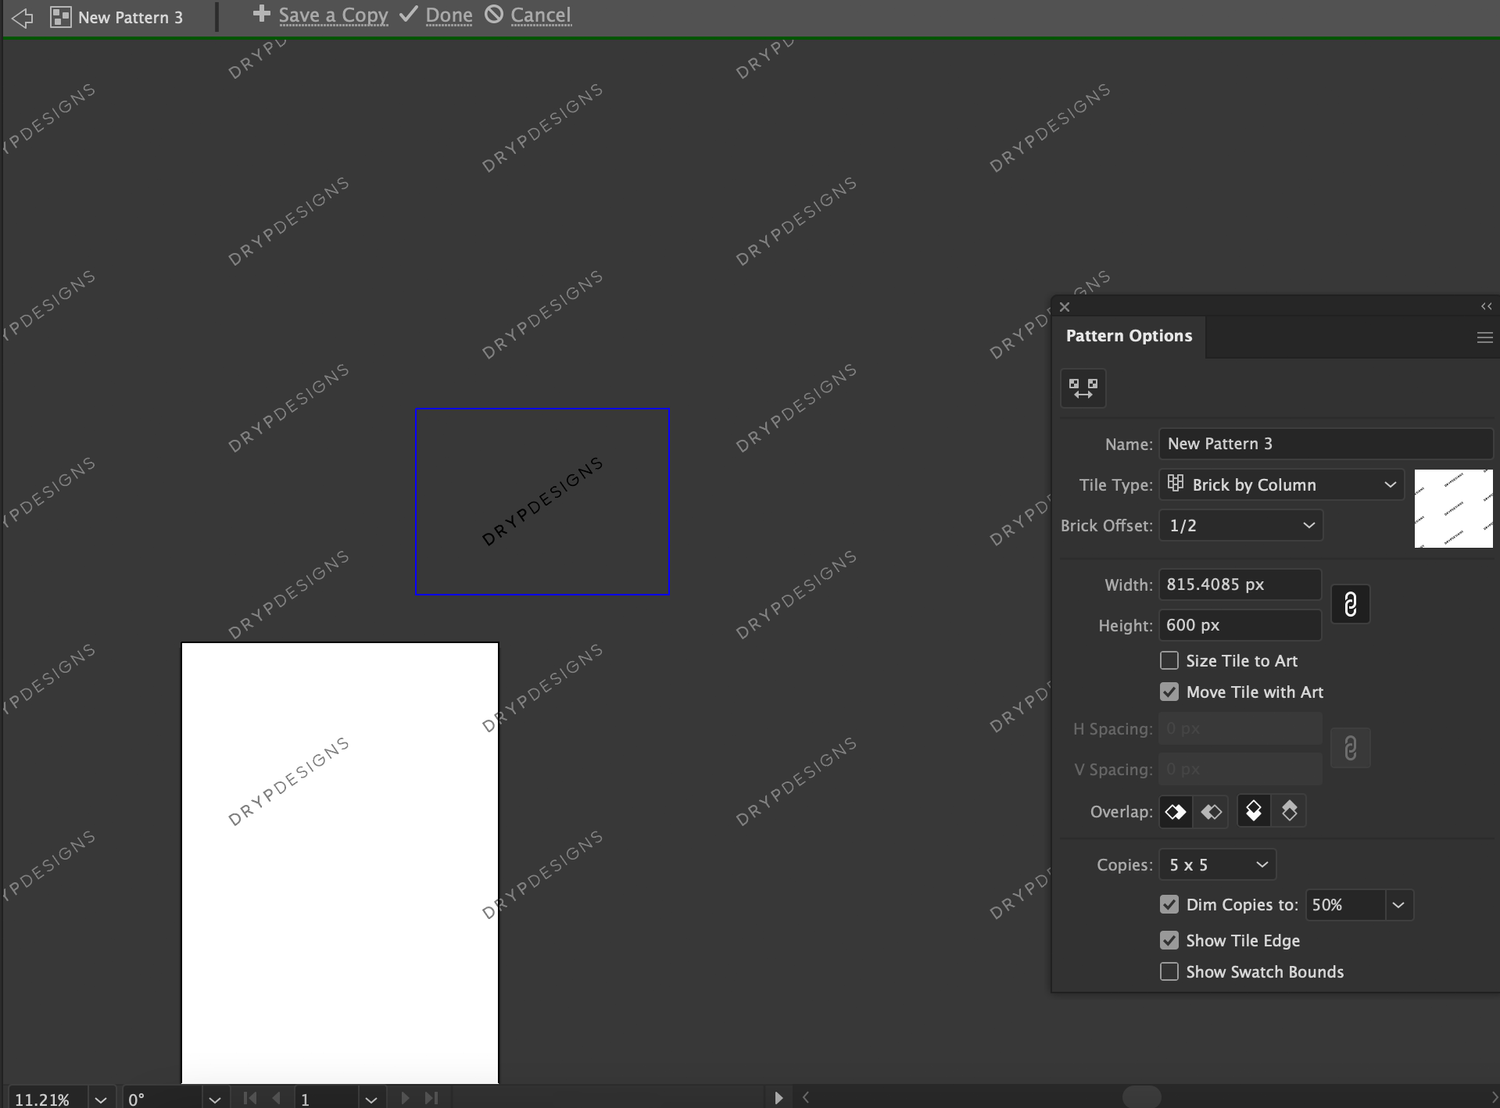The image size is (1500, 1108).
Task: Select the Pattern Tile Tool icon
Action: pos(1083,388)
